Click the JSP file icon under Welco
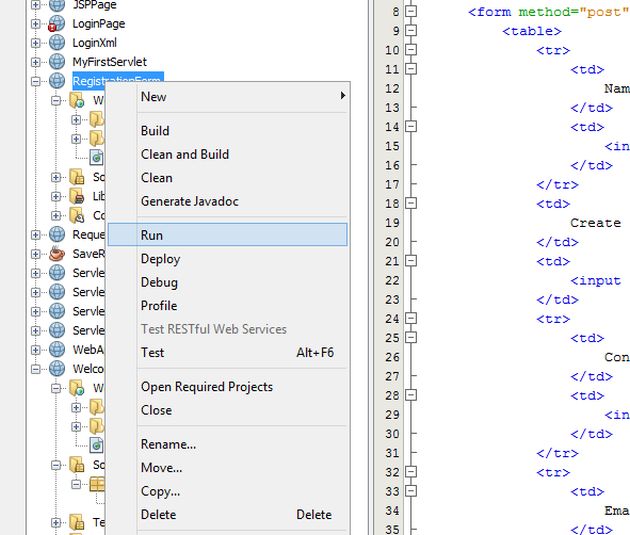Viewport: 630px width, 535px height. tap(96, 445)
